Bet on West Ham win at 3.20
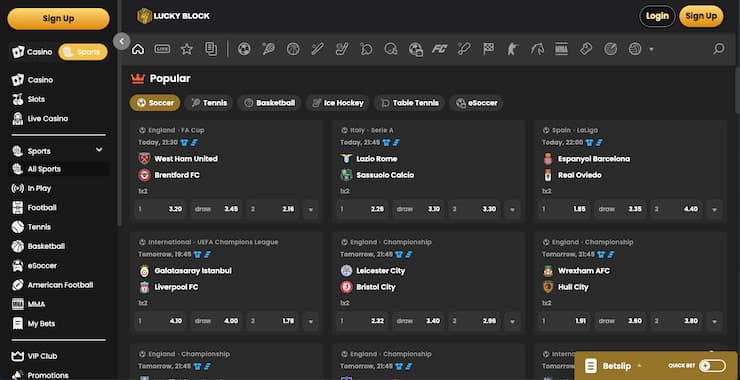740x380 pixels. pos(160,209)
